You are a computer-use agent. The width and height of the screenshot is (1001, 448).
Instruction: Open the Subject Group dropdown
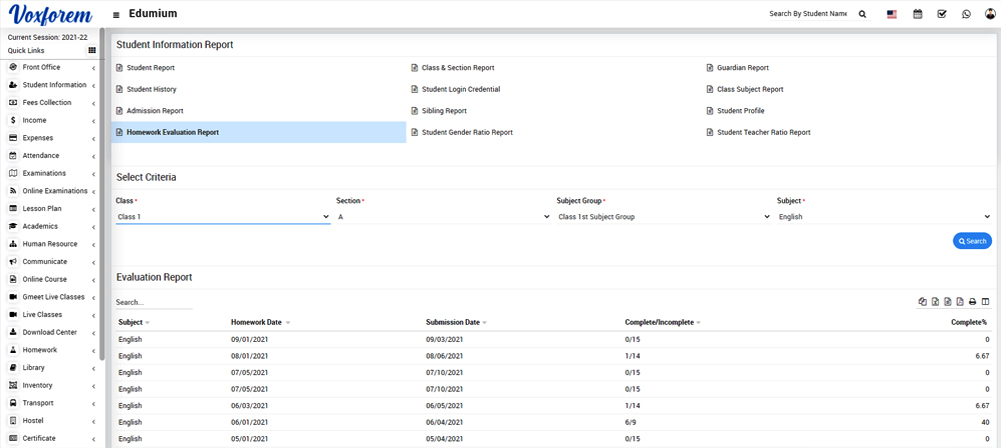coord(663,217)
